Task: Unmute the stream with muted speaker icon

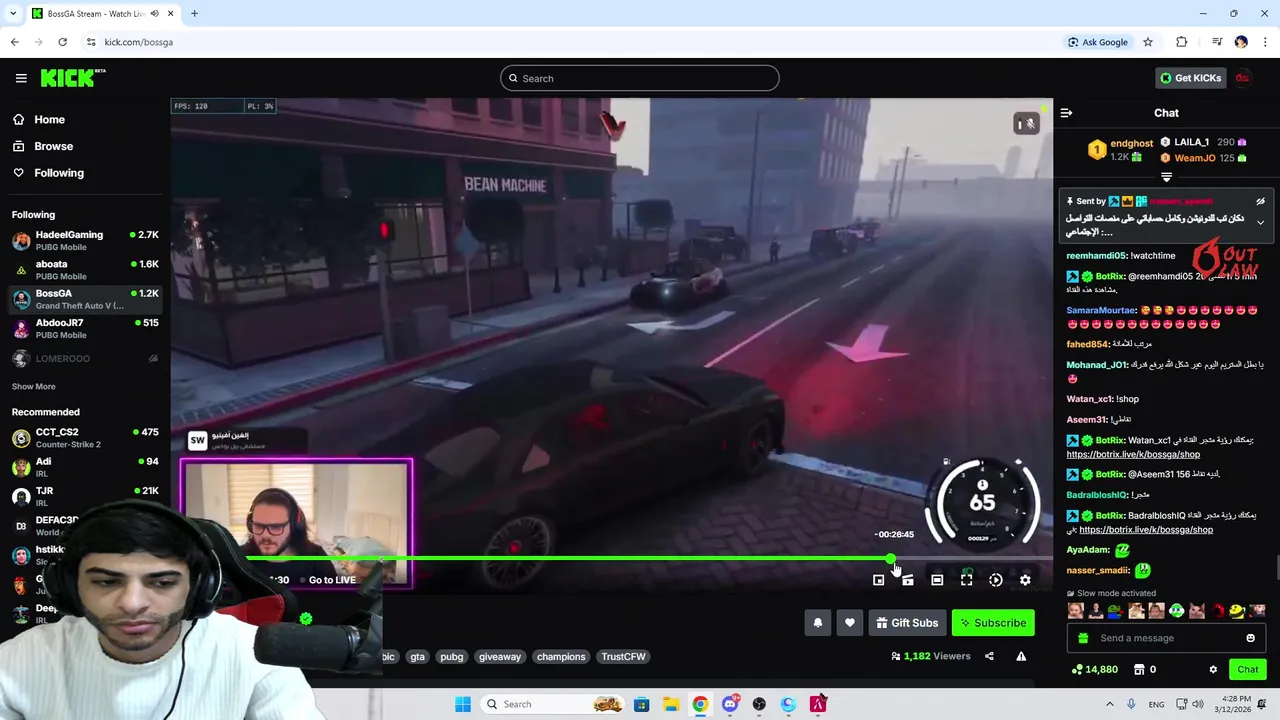Action: click(x=1026, y=123)
